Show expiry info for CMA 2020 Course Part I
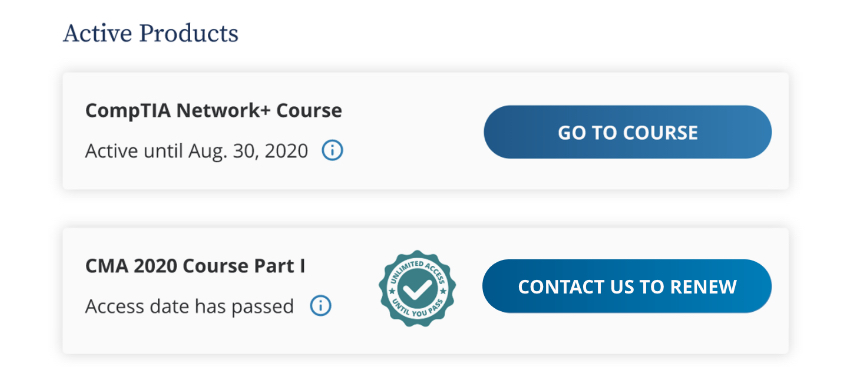The height and width of the screenshot is (378, 850). pos(320,306)
